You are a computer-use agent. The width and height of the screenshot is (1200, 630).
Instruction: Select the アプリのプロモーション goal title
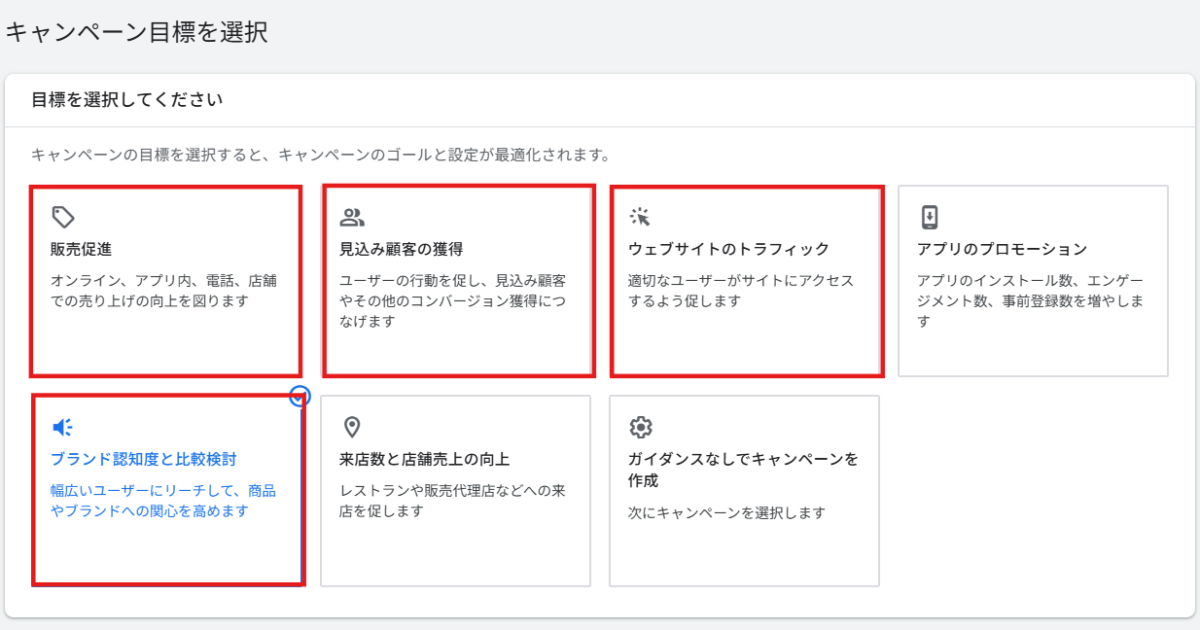[x=1001, y=249]
